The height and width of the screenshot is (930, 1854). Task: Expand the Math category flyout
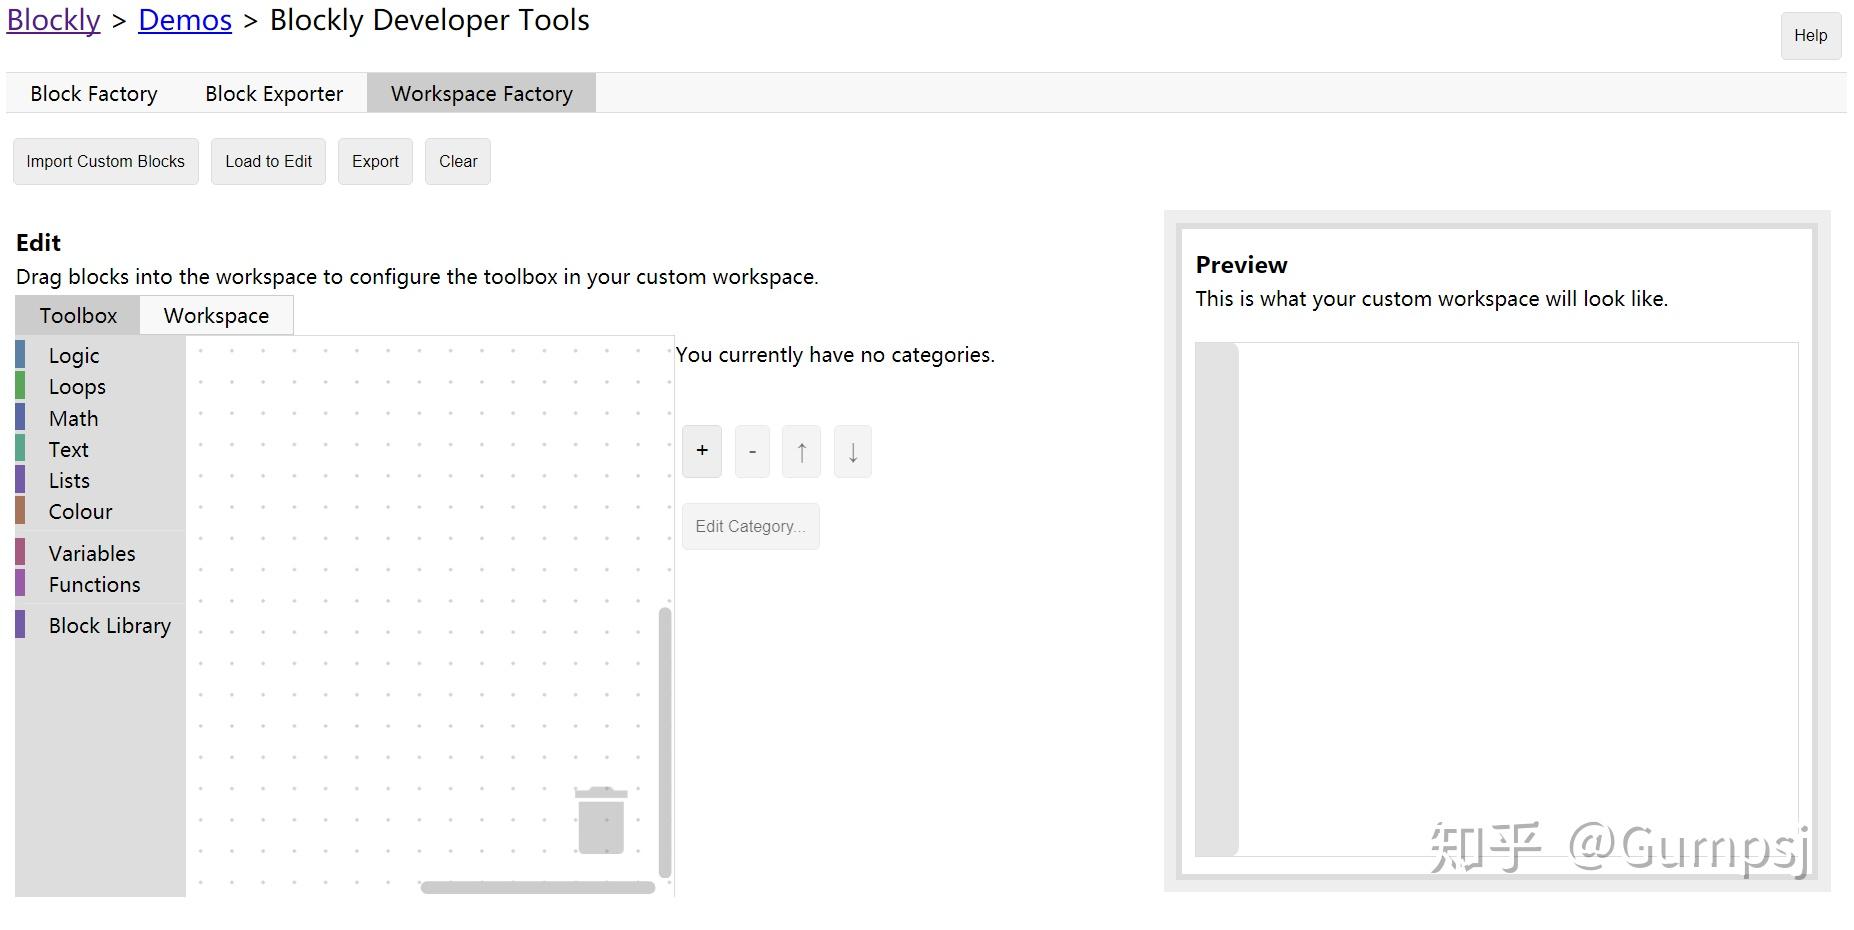[x=73, y=419]
